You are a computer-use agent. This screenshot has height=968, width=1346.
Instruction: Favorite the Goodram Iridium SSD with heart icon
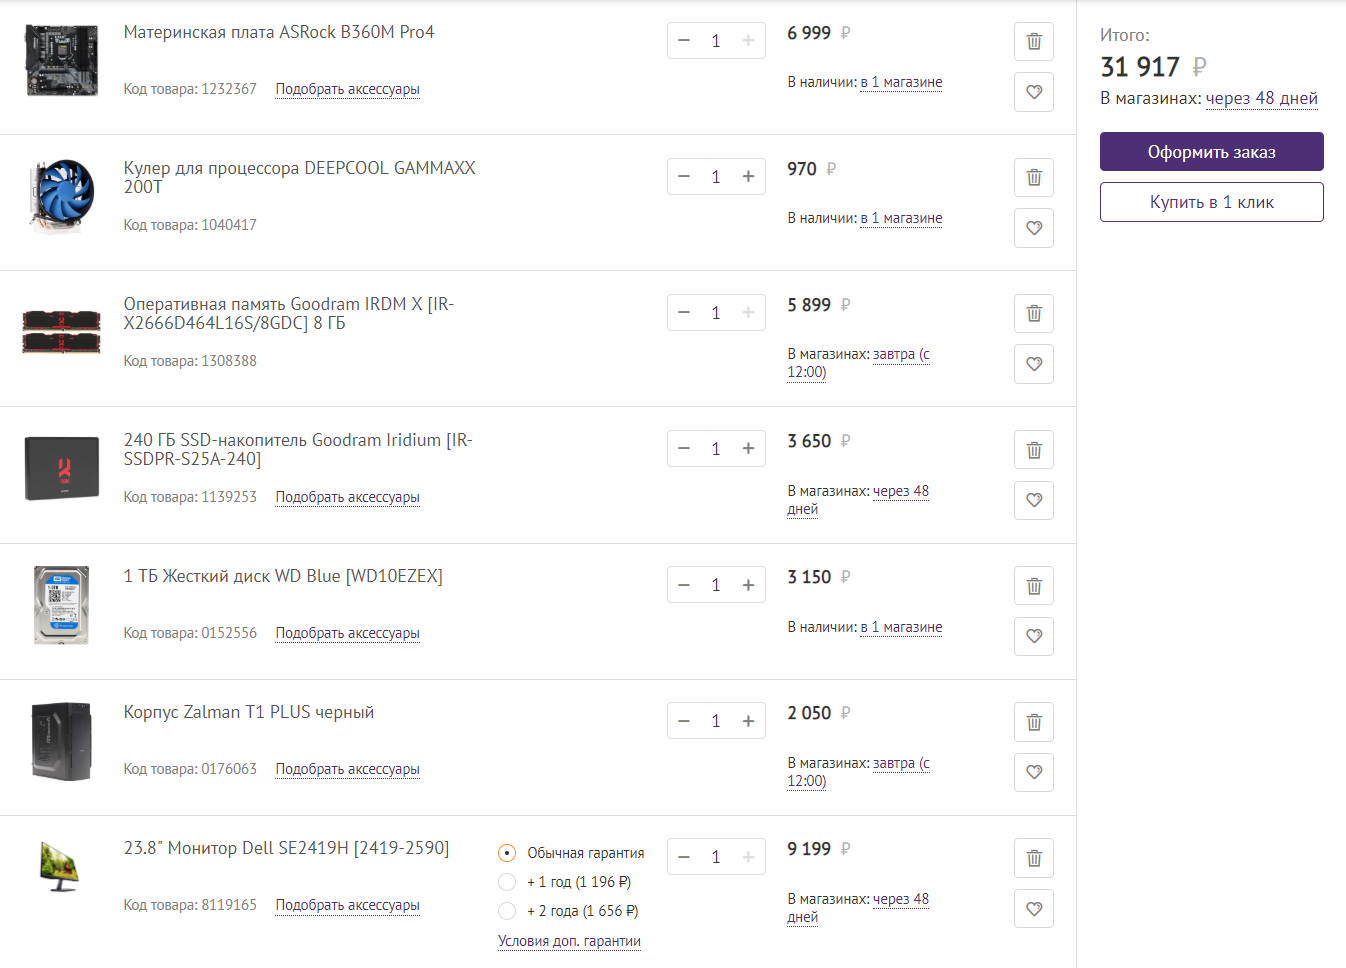pos(1034,500)
